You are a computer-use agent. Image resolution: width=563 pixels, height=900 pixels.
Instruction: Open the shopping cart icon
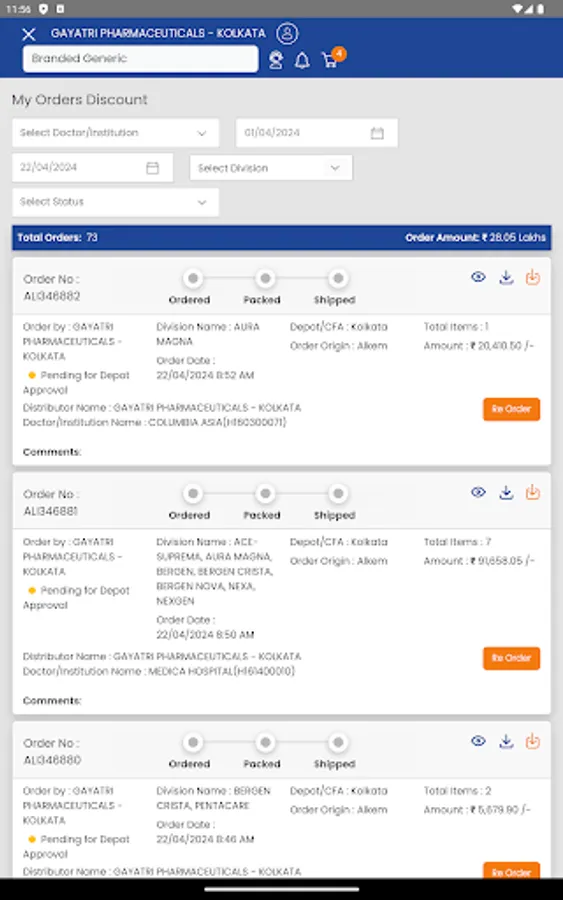tap(331, 59)
